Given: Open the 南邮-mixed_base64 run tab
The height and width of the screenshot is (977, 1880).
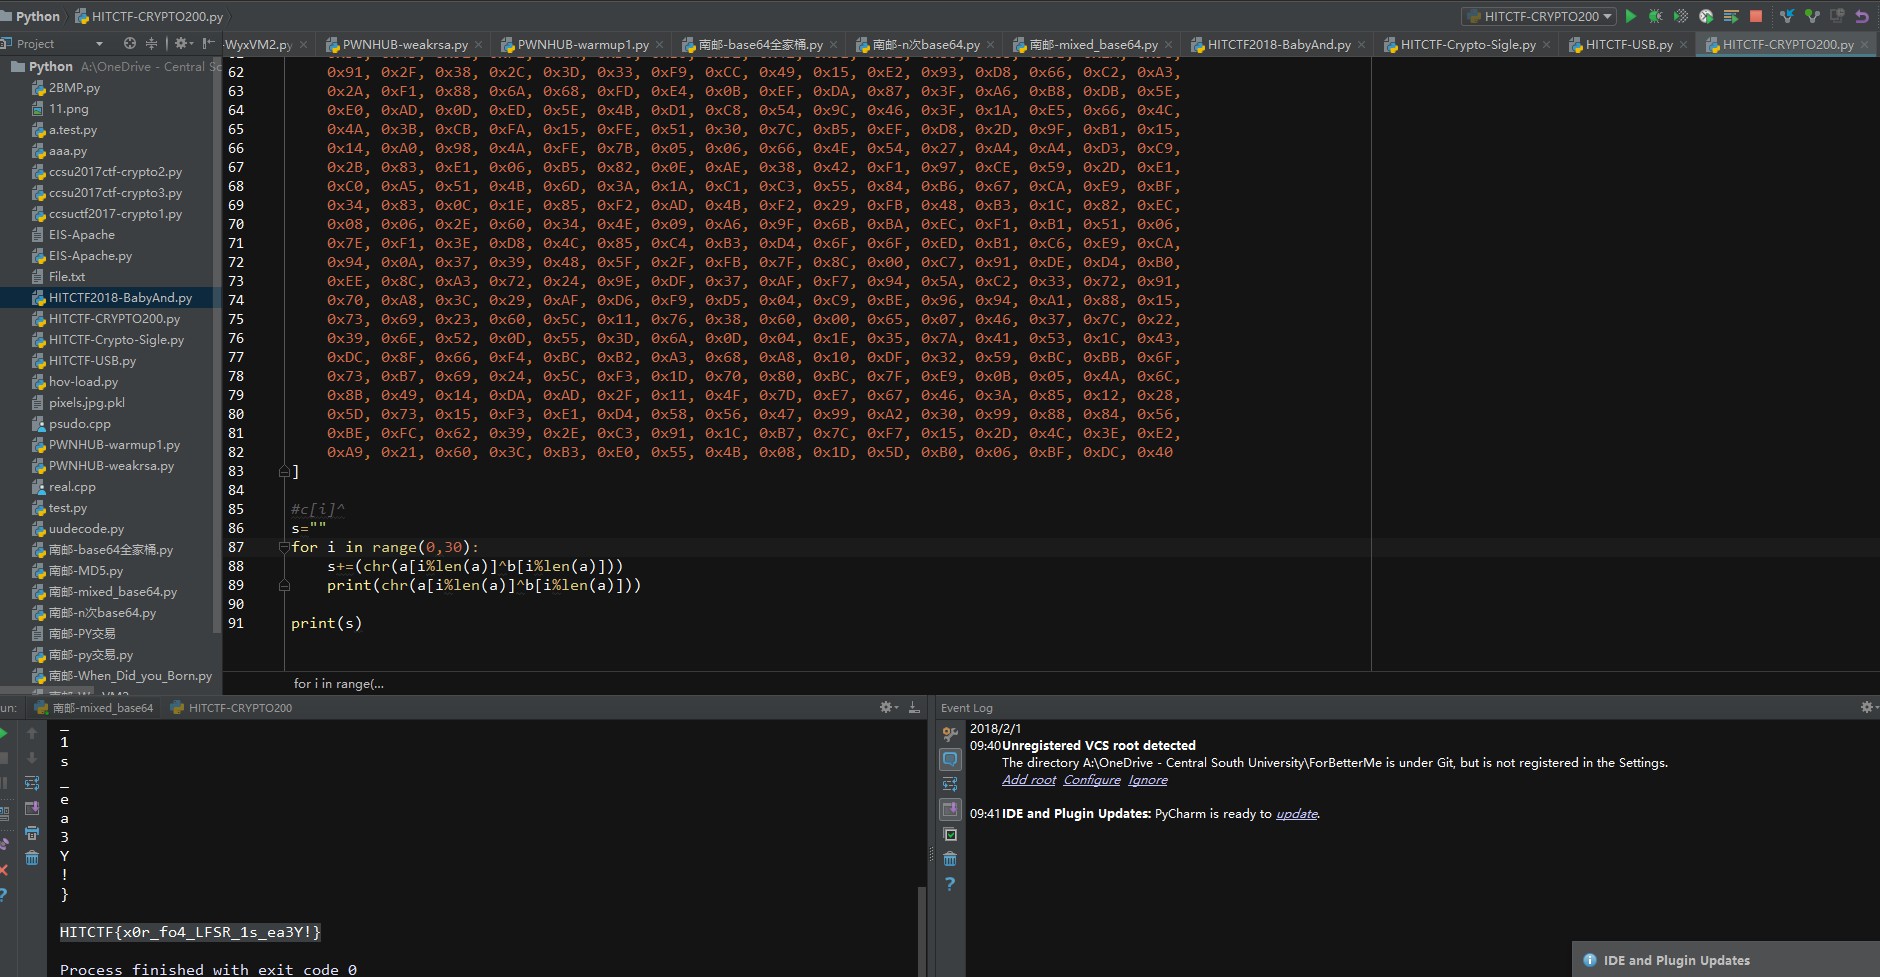Looking at the screenshot, I should tap(94, 707).
